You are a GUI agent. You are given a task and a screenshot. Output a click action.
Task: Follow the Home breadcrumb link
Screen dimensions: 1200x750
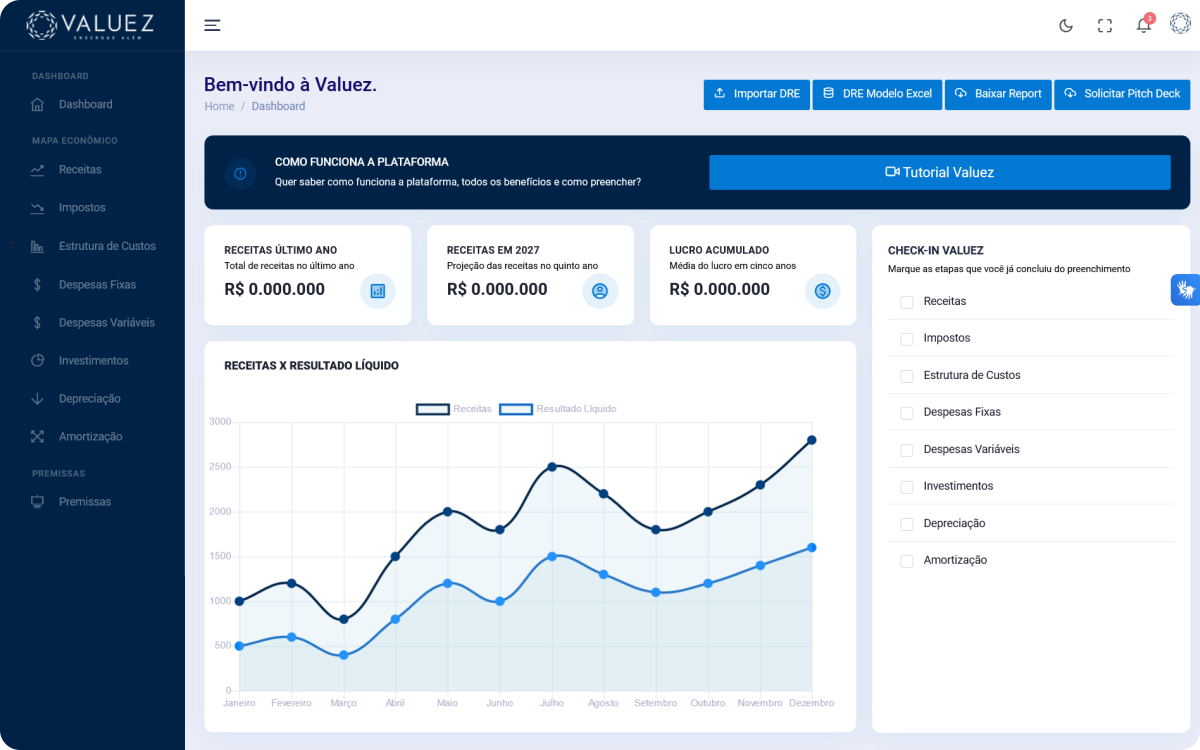coord(219,106)
